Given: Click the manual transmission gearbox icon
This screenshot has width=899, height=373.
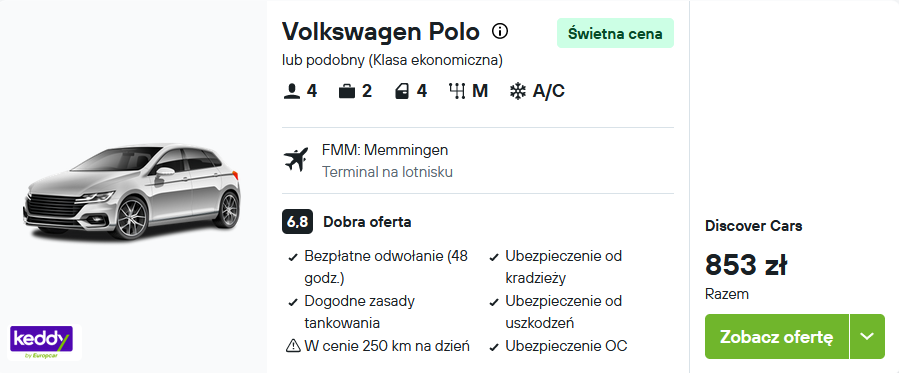Looking at the screenshot, I should tap(457, 91).
